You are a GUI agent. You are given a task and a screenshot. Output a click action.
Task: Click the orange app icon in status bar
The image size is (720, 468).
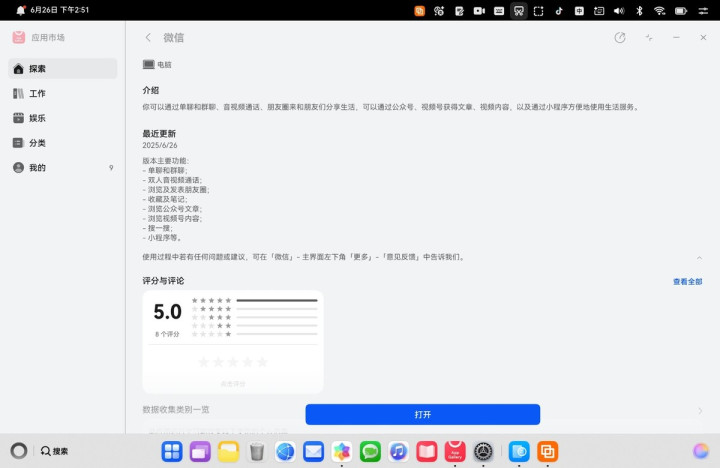click(x=419, y=11)
